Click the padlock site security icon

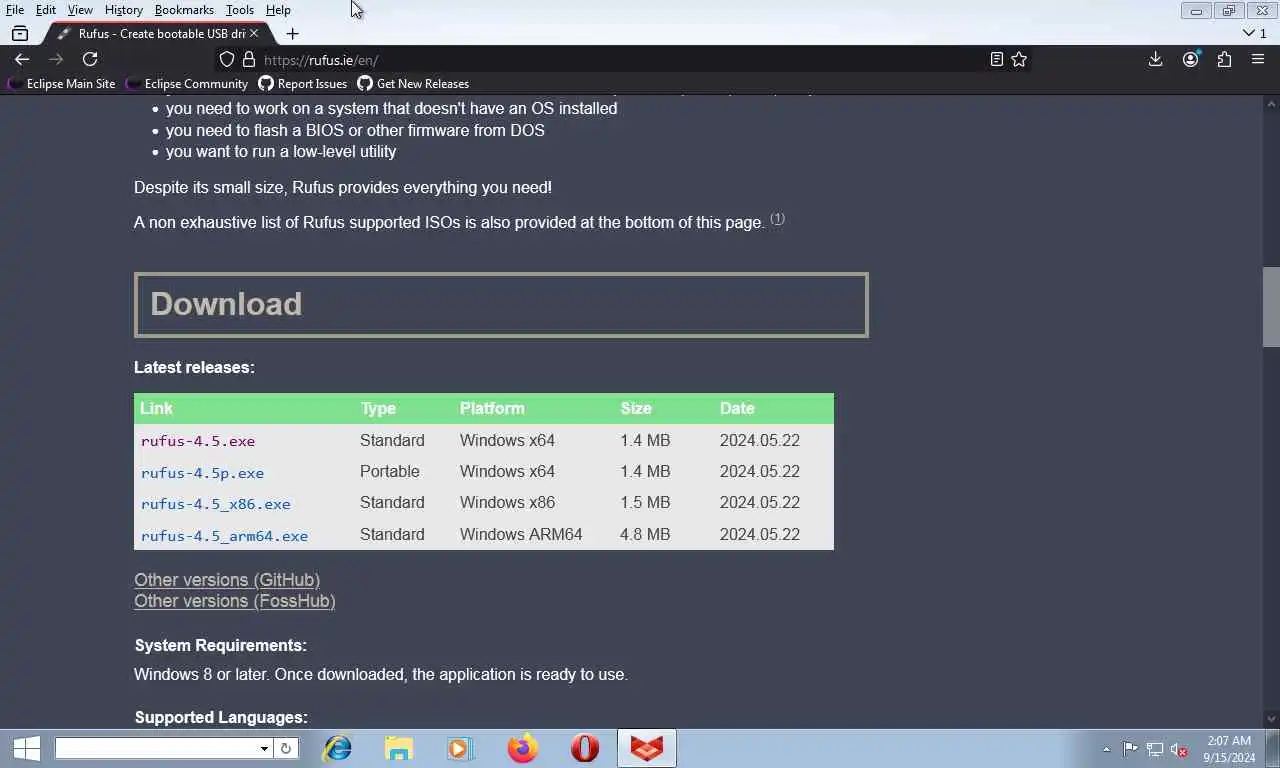point(249,59)
